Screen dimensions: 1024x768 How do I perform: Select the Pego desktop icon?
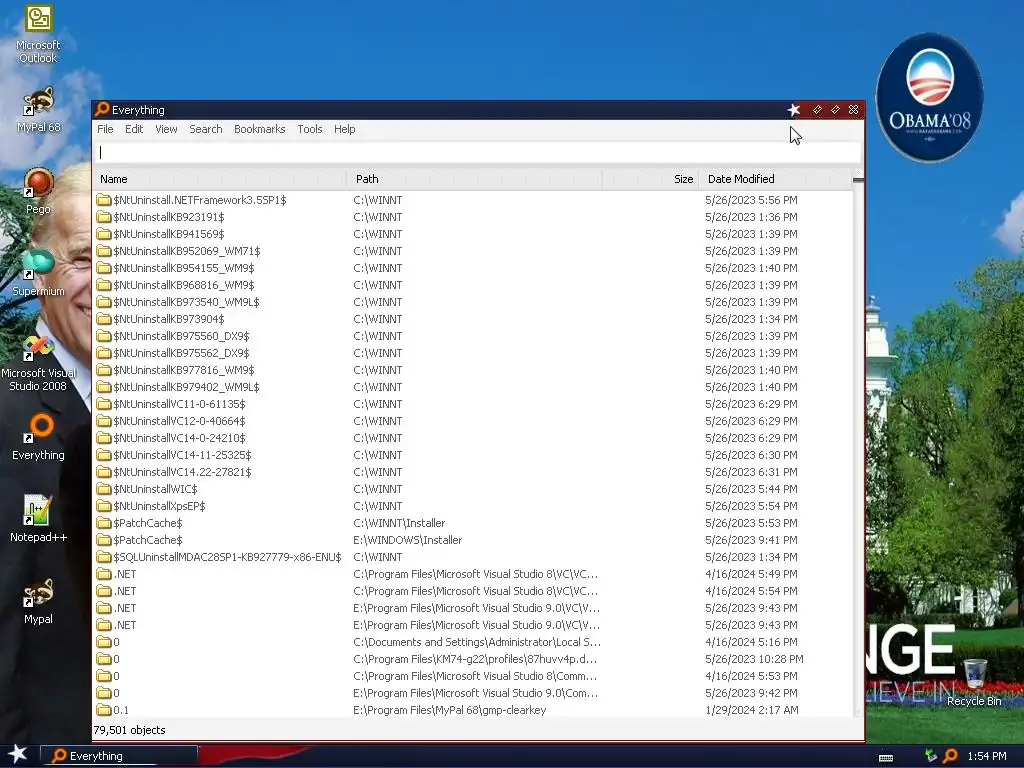tap(38, 191)
